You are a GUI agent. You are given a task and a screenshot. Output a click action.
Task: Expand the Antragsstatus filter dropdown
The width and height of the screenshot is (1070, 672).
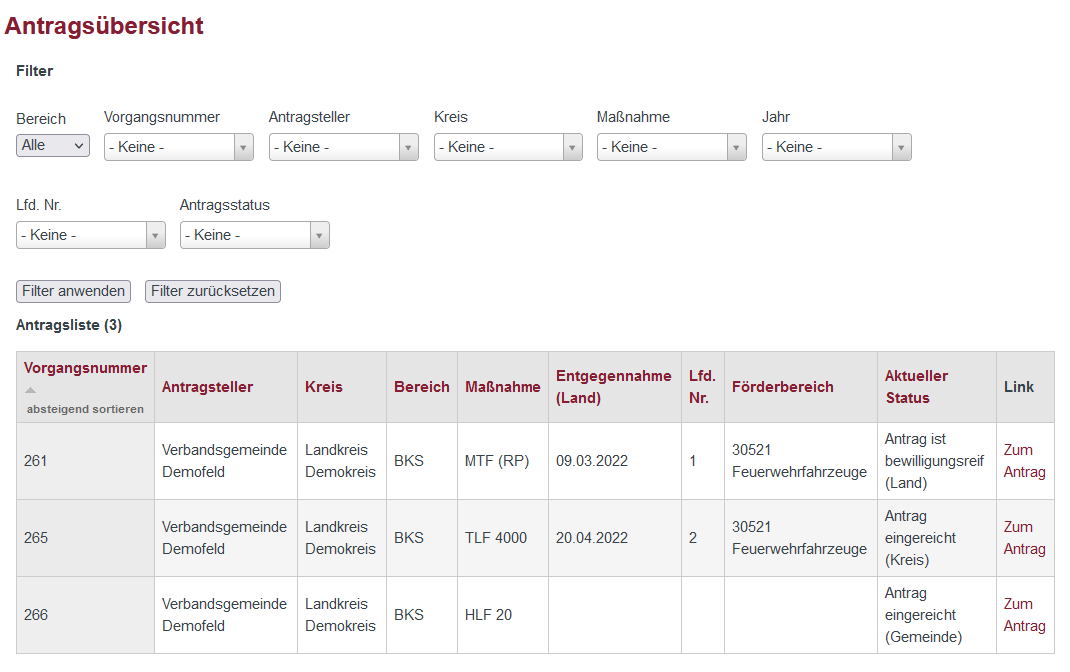(x=255, y=235)
